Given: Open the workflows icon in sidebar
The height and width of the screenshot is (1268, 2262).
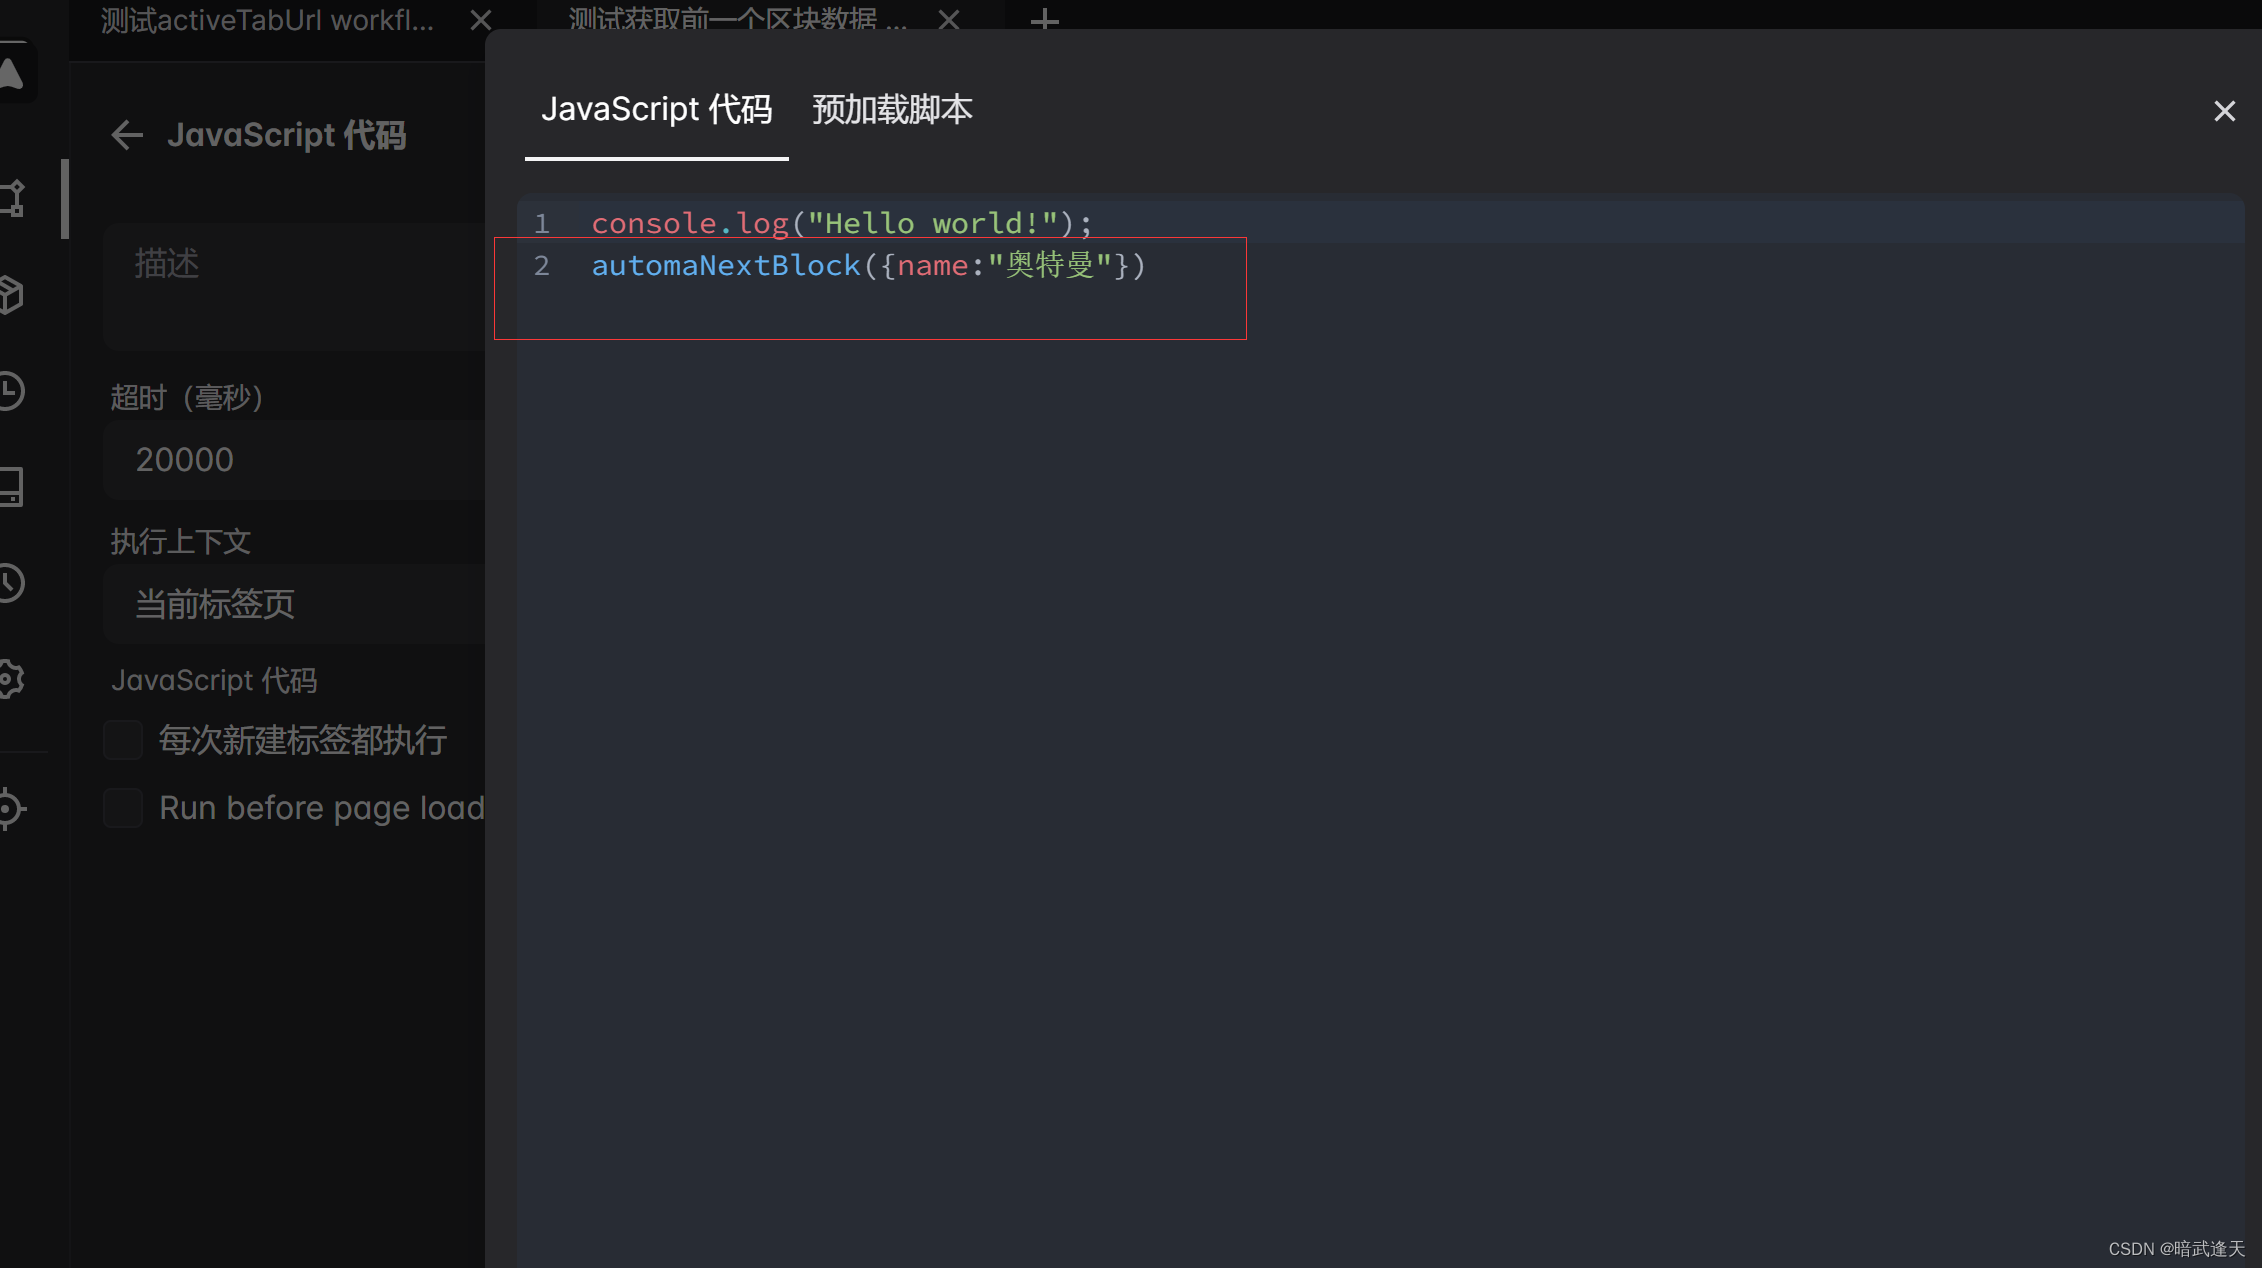Looking at the screenshot, I should (x=12, y=198).
